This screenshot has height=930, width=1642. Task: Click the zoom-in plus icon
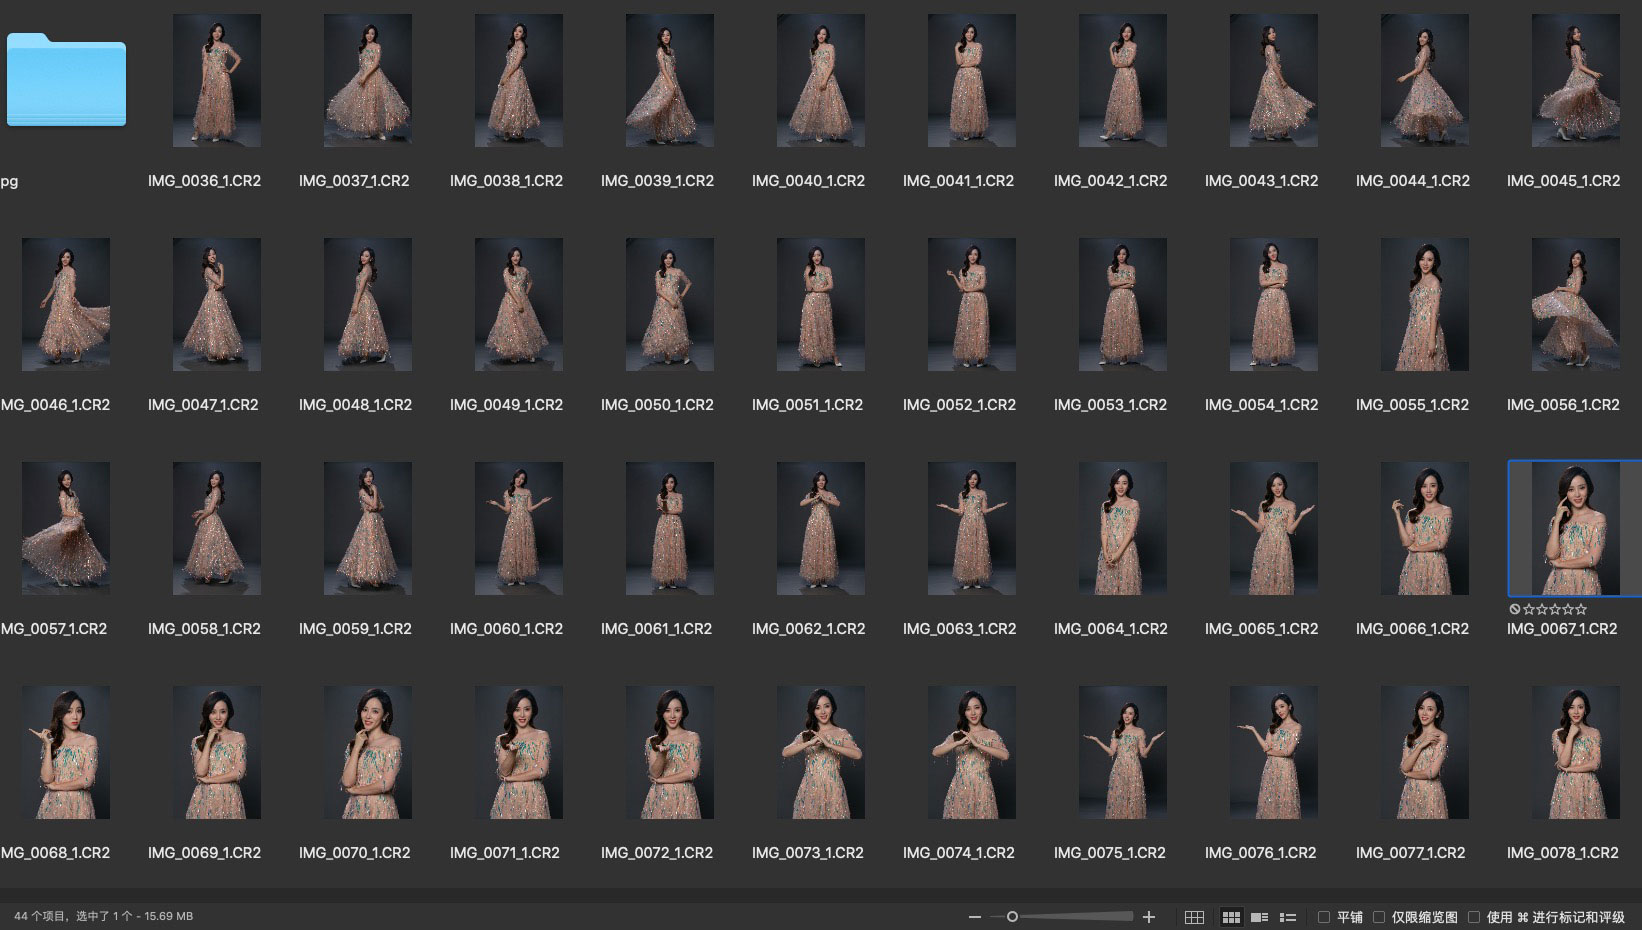pos(1149,917)
